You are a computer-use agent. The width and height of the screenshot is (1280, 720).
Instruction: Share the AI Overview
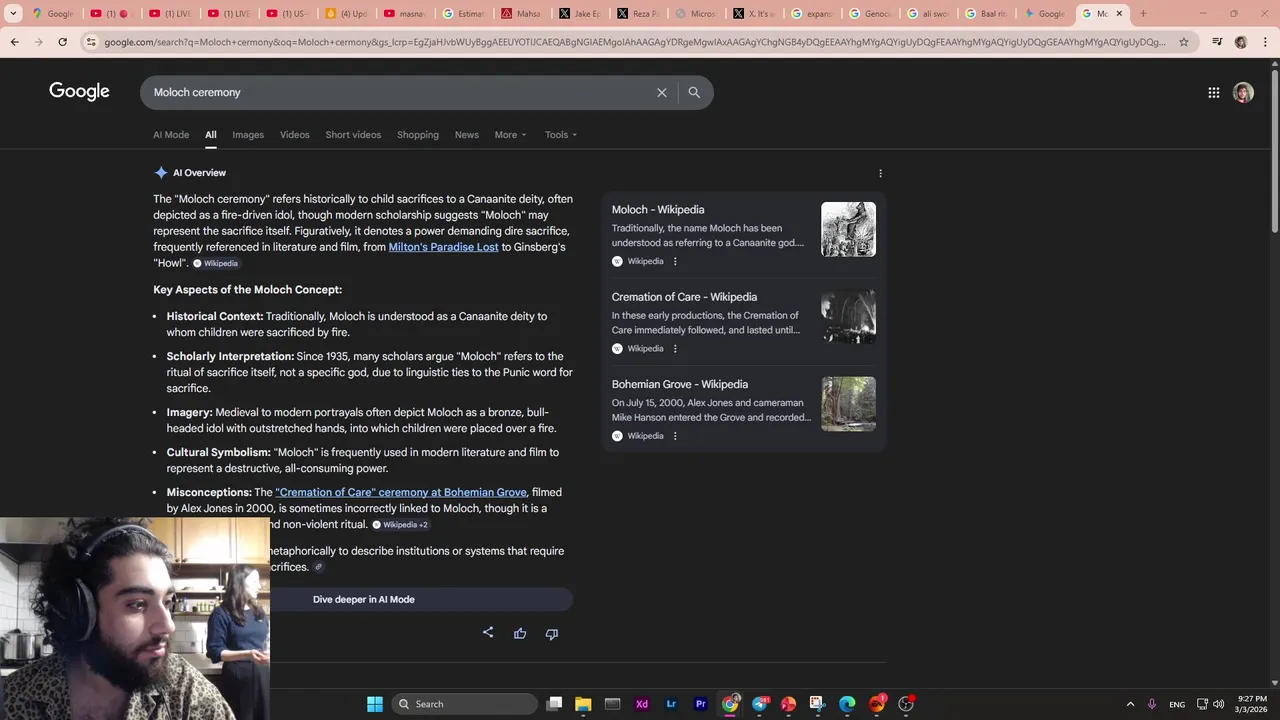tap(488, 633)
